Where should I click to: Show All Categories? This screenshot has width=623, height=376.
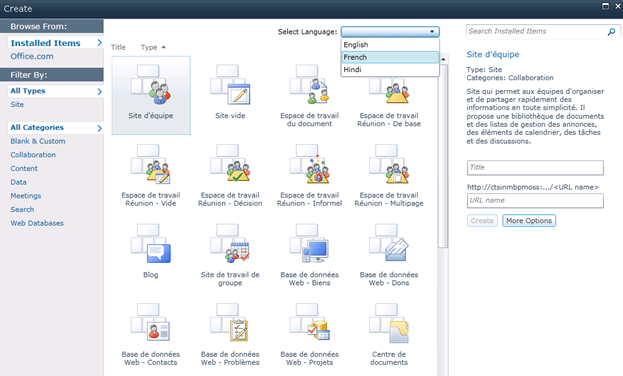click(55, 128)
